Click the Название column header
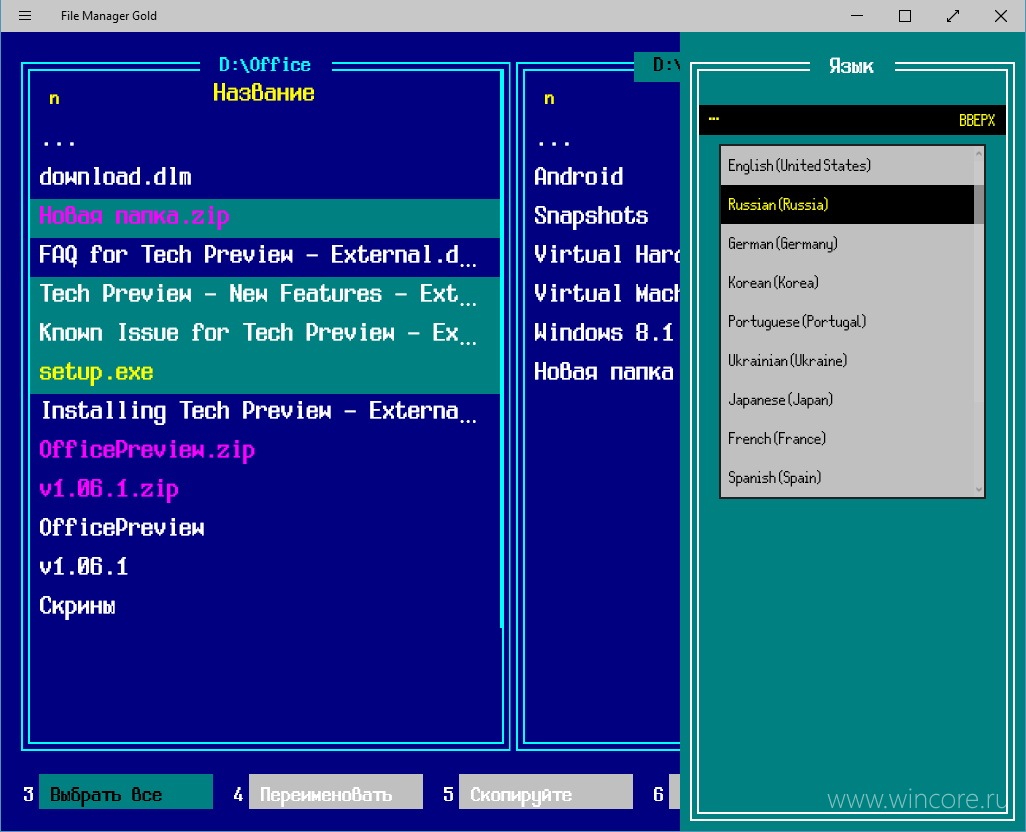The width and height of the screenshot is (1026, 832). tap(264, 93)
